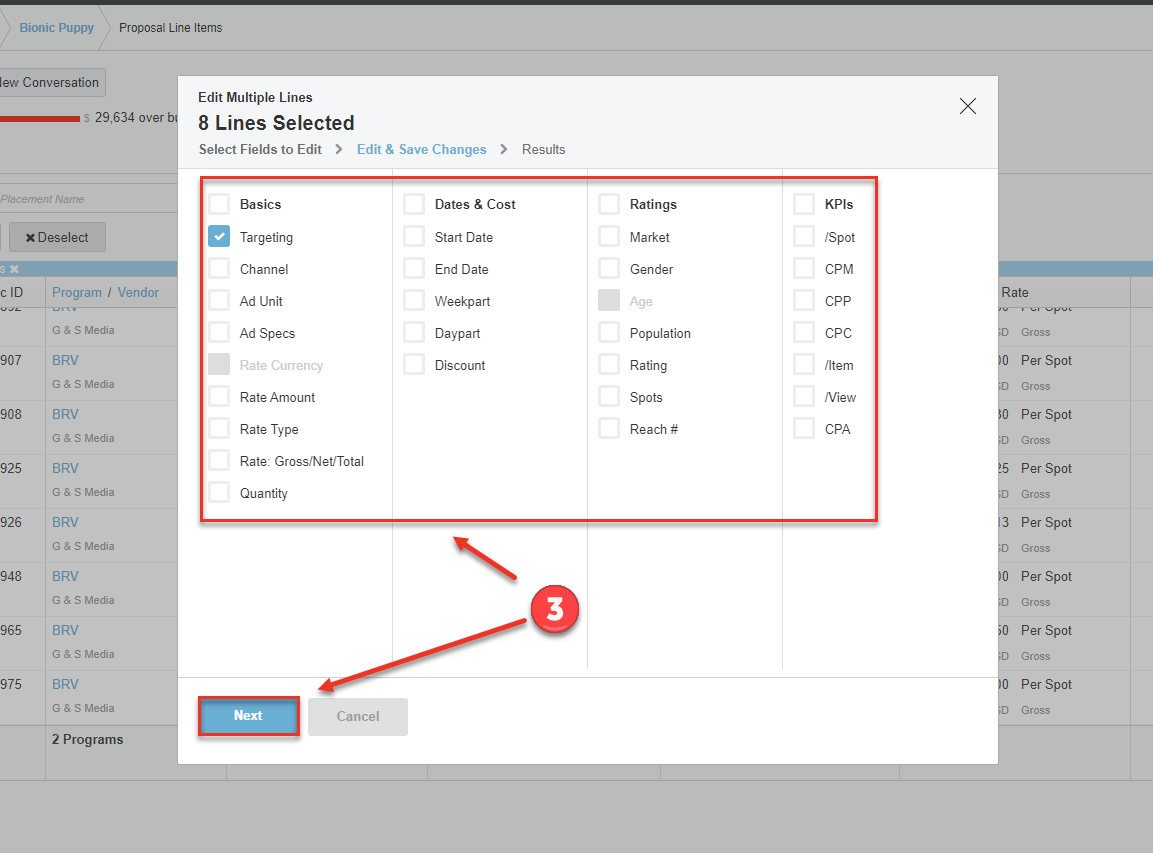Click the Next button

tap(248, 716)
